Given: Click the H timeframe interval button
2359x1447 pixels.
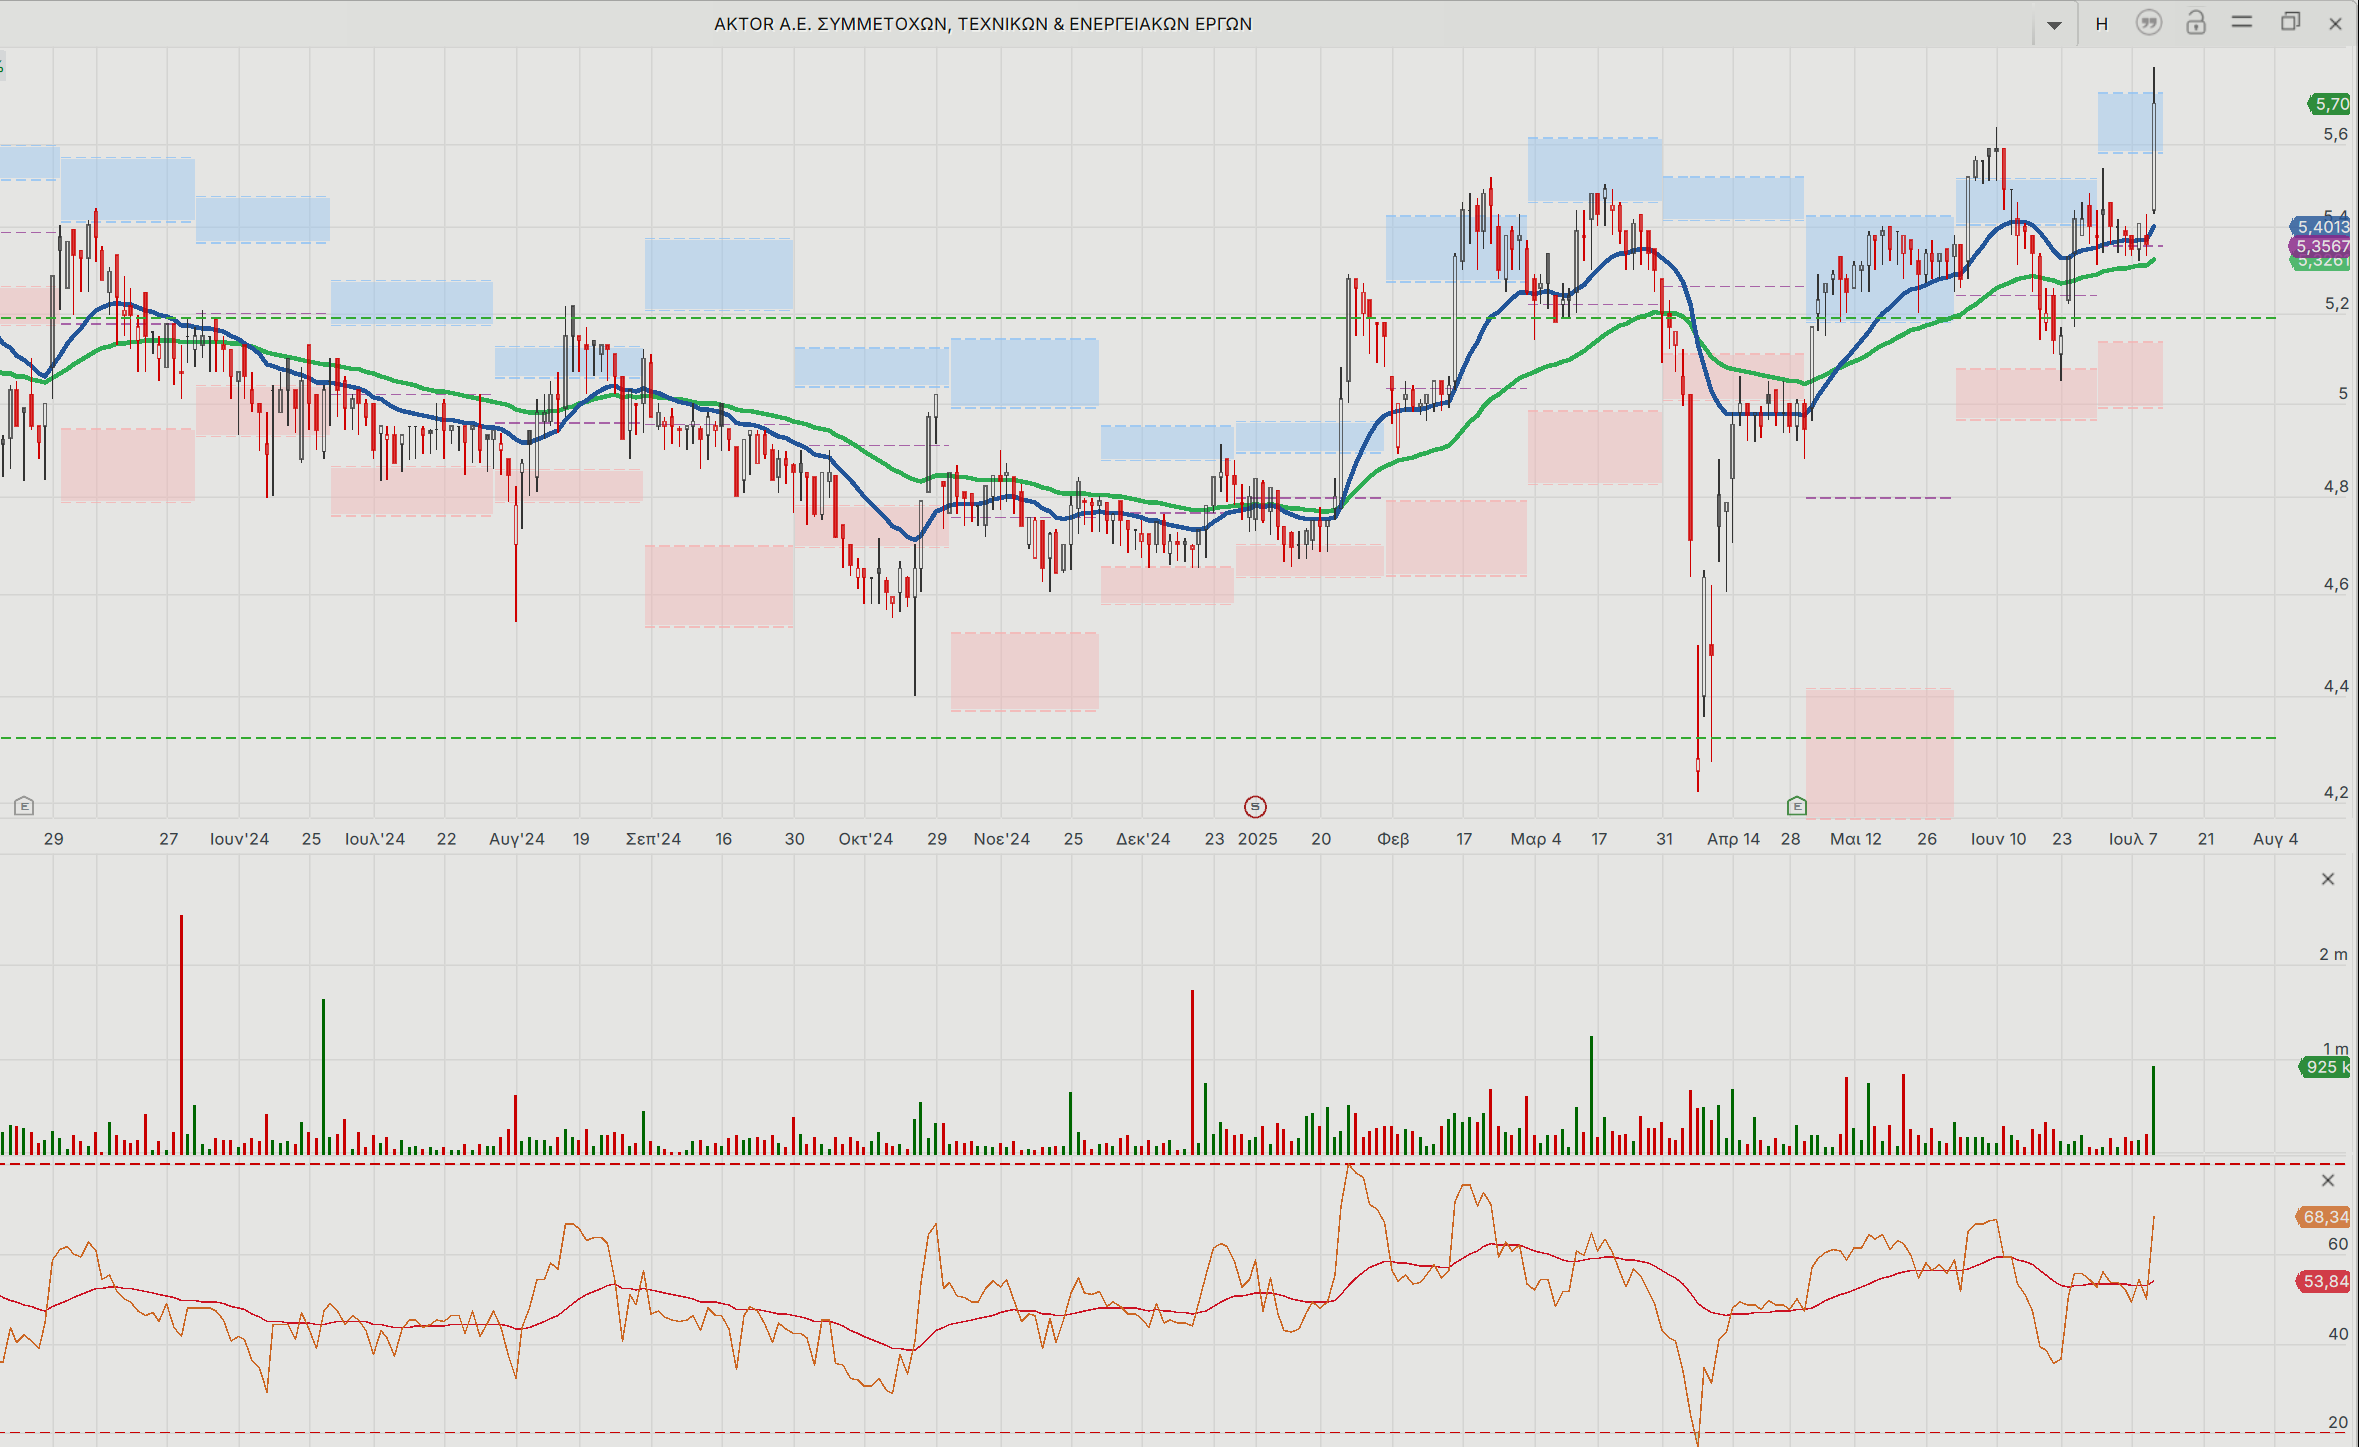Looking at the screenshot, I should coord(2102,24).
